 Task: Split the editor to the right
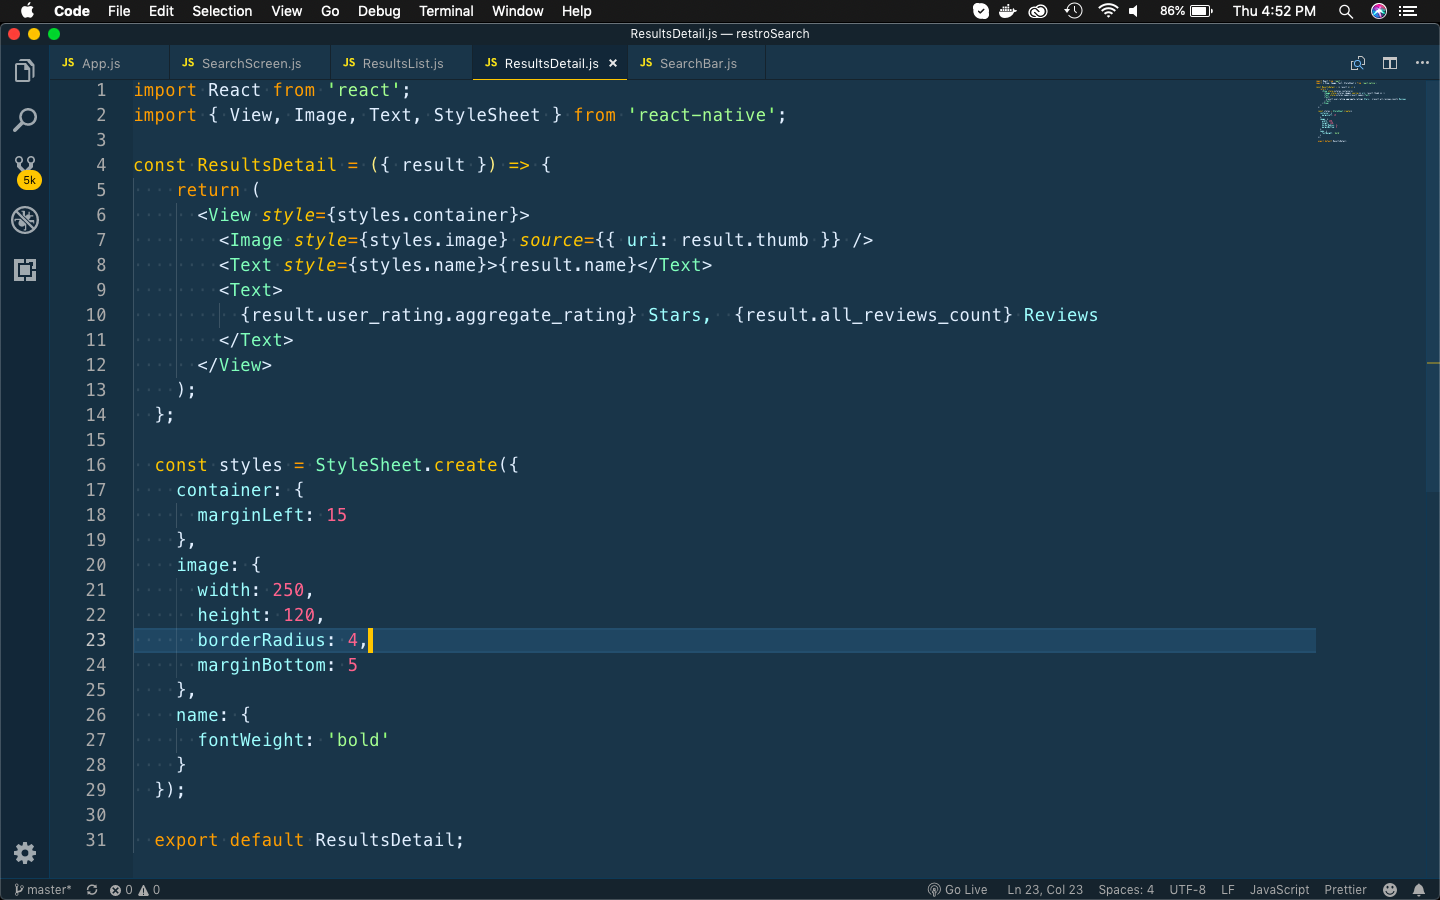click(1390, 63)
